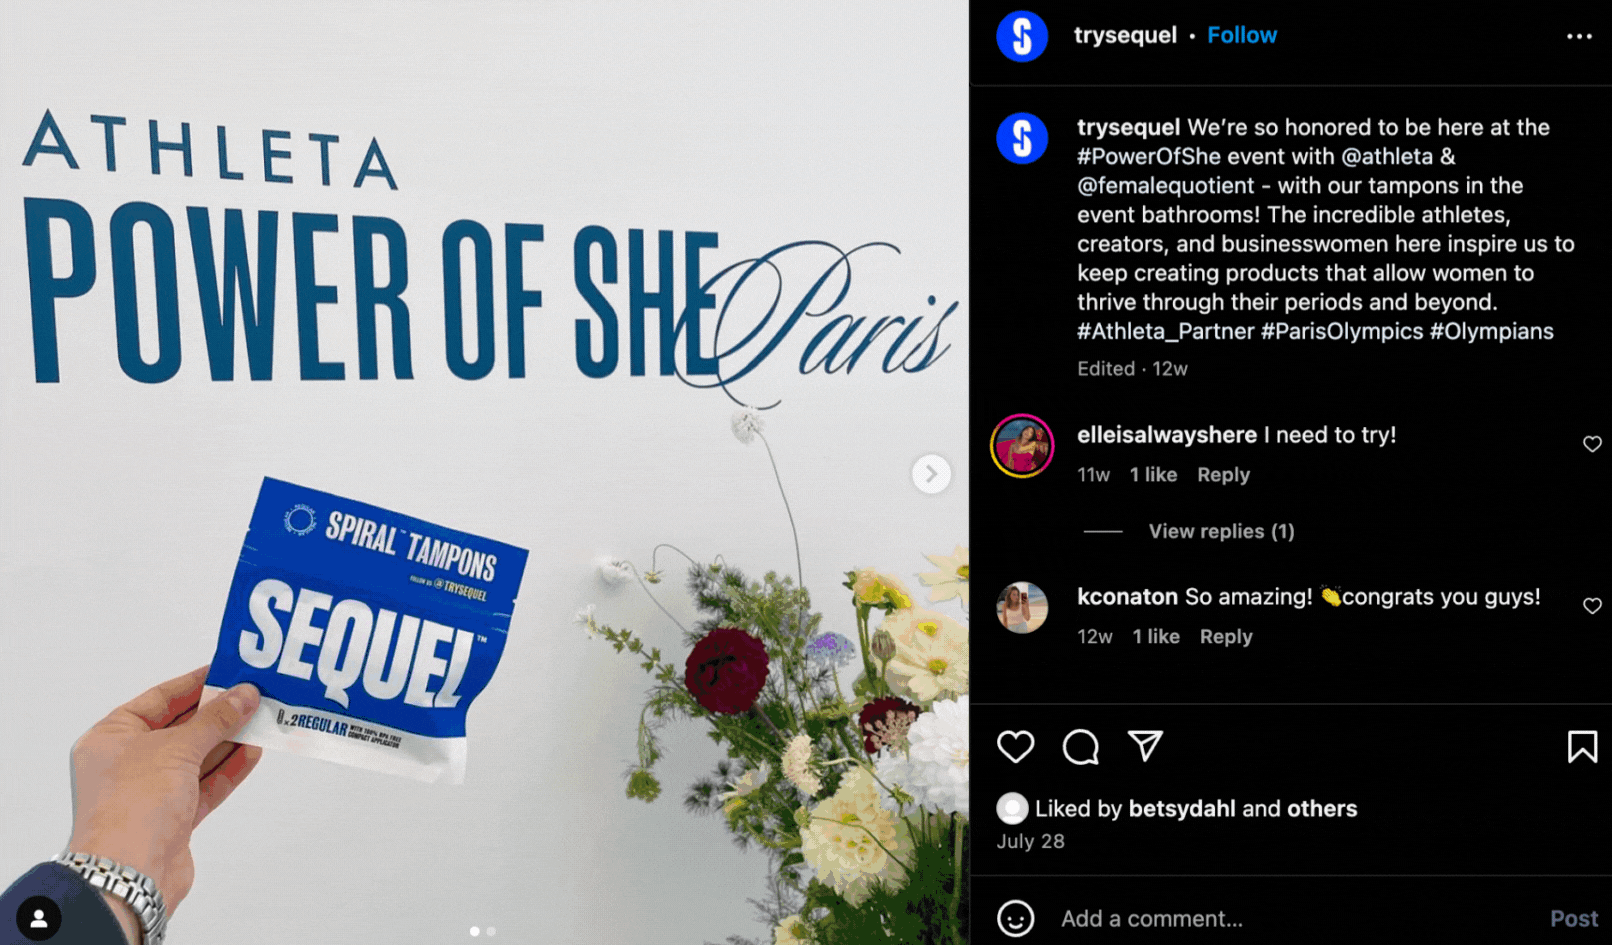Focus the Add a comment field
This screenshot has width=1612, height=945.
(x=1290, y=918)
